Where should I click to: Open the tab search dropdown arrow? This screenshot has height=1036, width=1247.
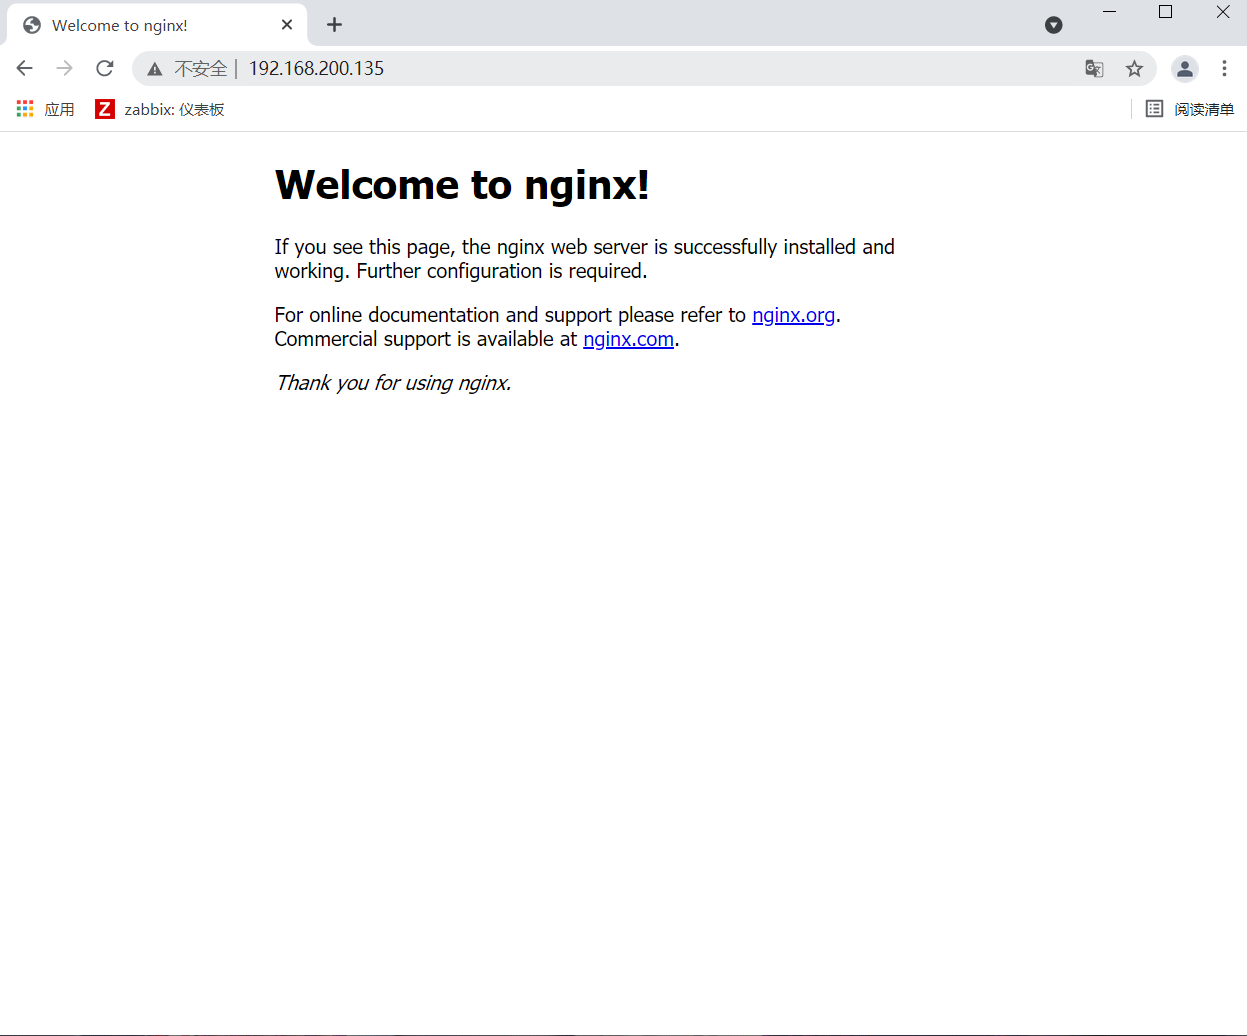pyautogui.click(x=1054, y=25)
